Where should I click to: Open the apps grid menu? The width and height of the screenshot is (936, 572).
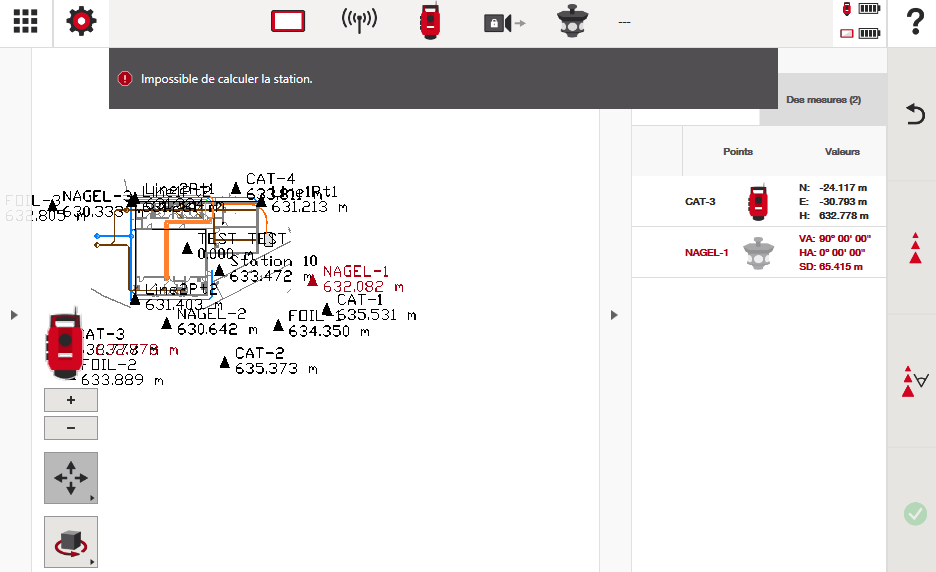[25, 22]
